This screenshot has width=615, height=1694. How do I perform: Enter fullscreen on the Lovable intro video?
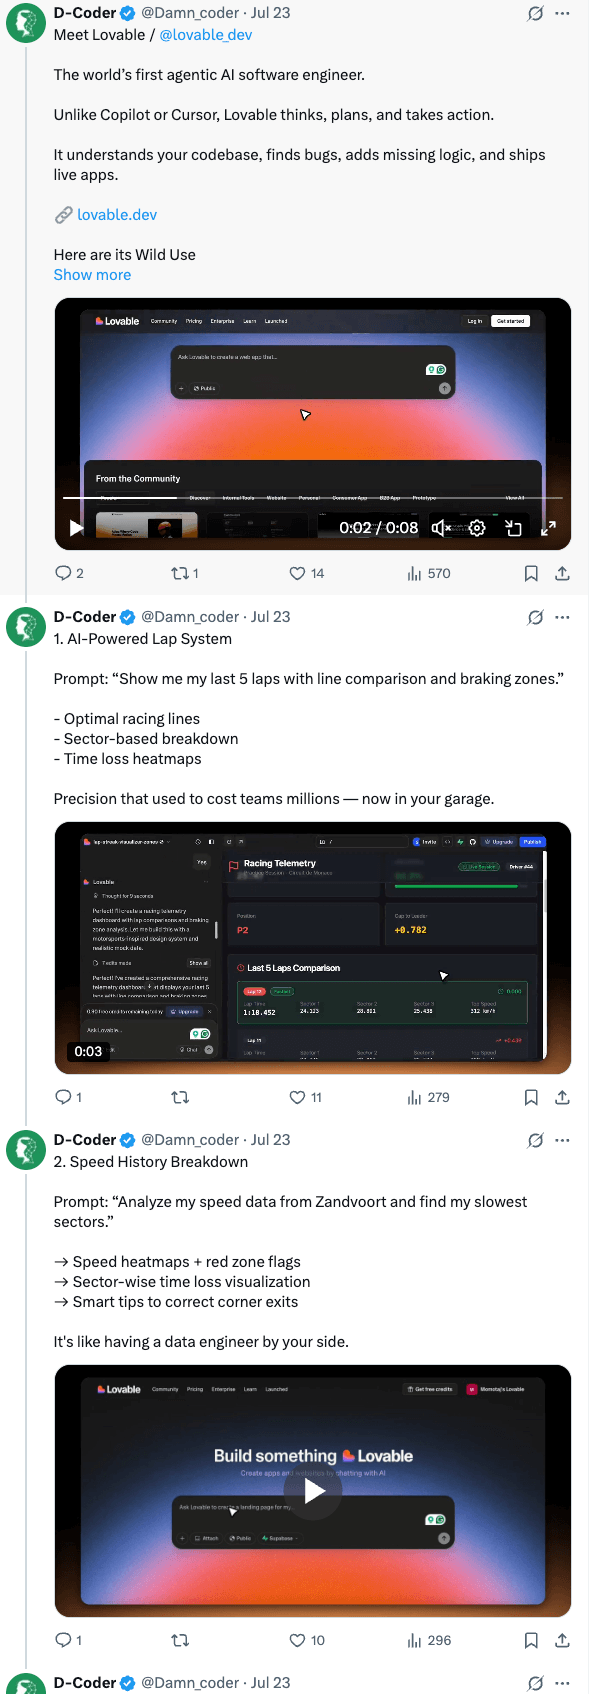[x=548, y=528]
